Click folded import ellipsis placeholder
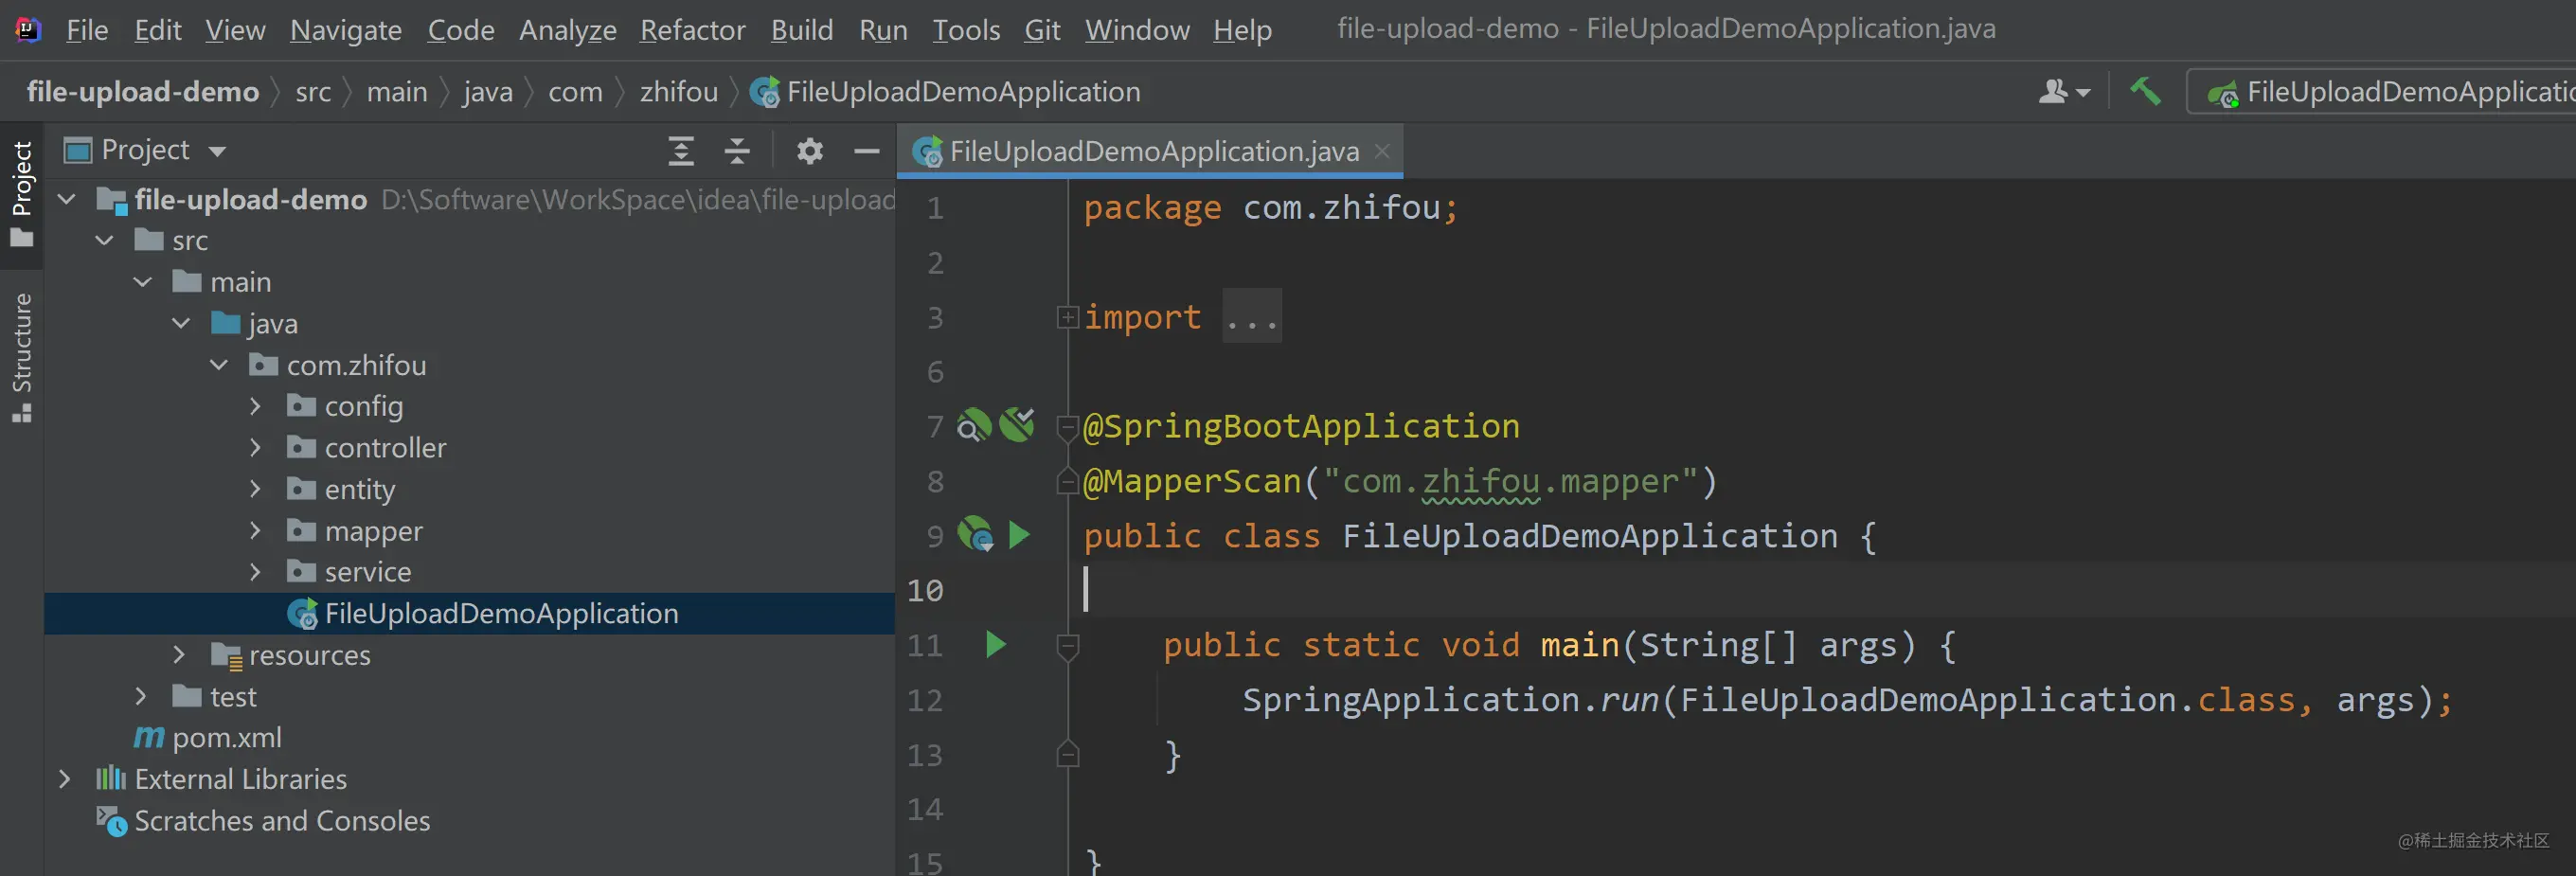Screen dimensions: 2576x876 click(x=1252, y=317)
